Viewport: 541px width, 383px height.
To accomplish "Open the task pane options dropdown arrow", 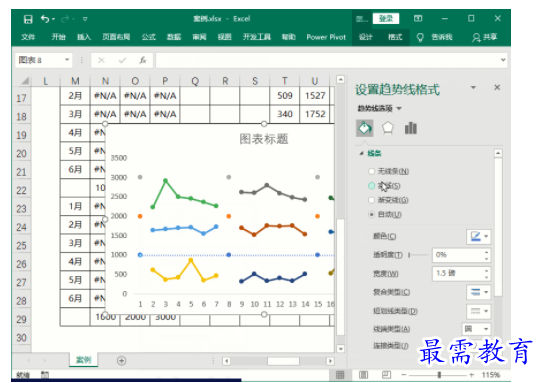I will point(473,87).
